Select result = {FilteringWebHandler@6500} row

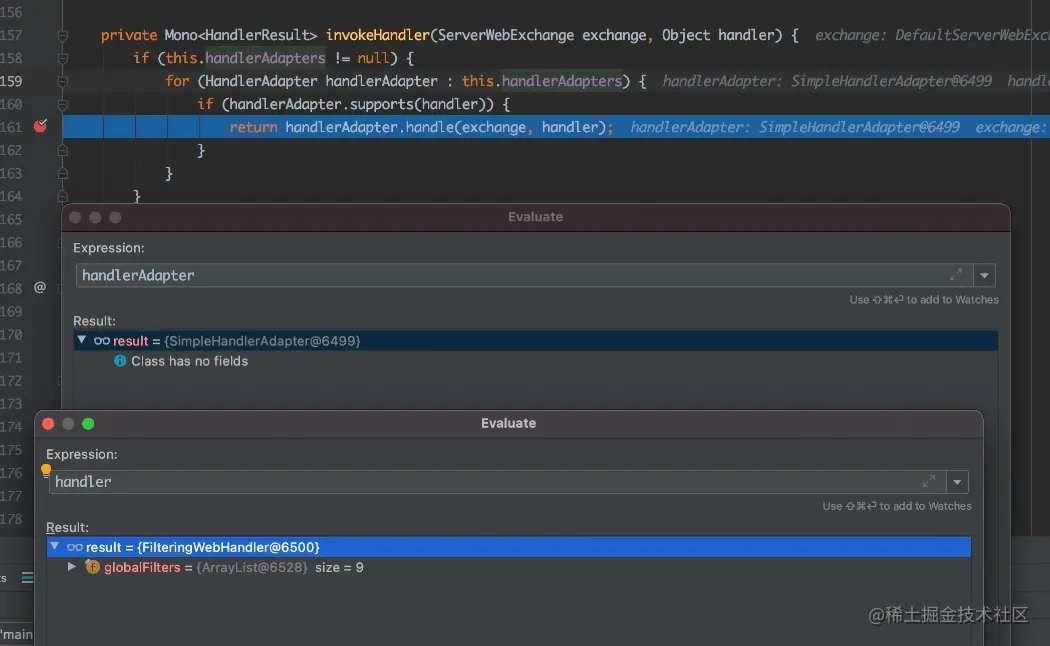[x=509, y=547]
